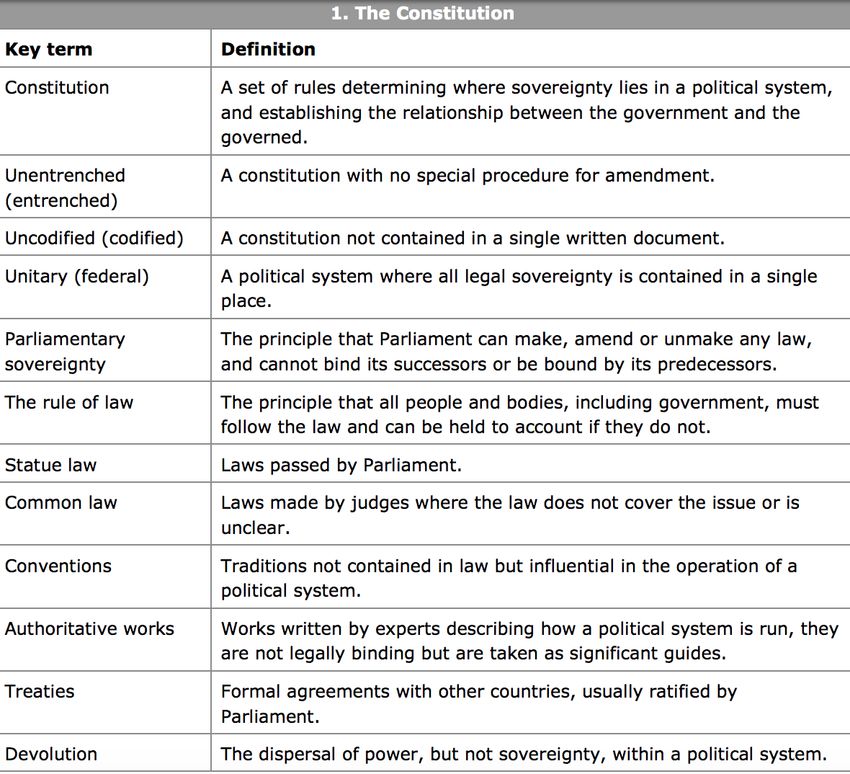This screenshot has width=850, height=774.
Task: Select the 'Conventions' key term
Action: pyautogui.click(x=58, y=566)
